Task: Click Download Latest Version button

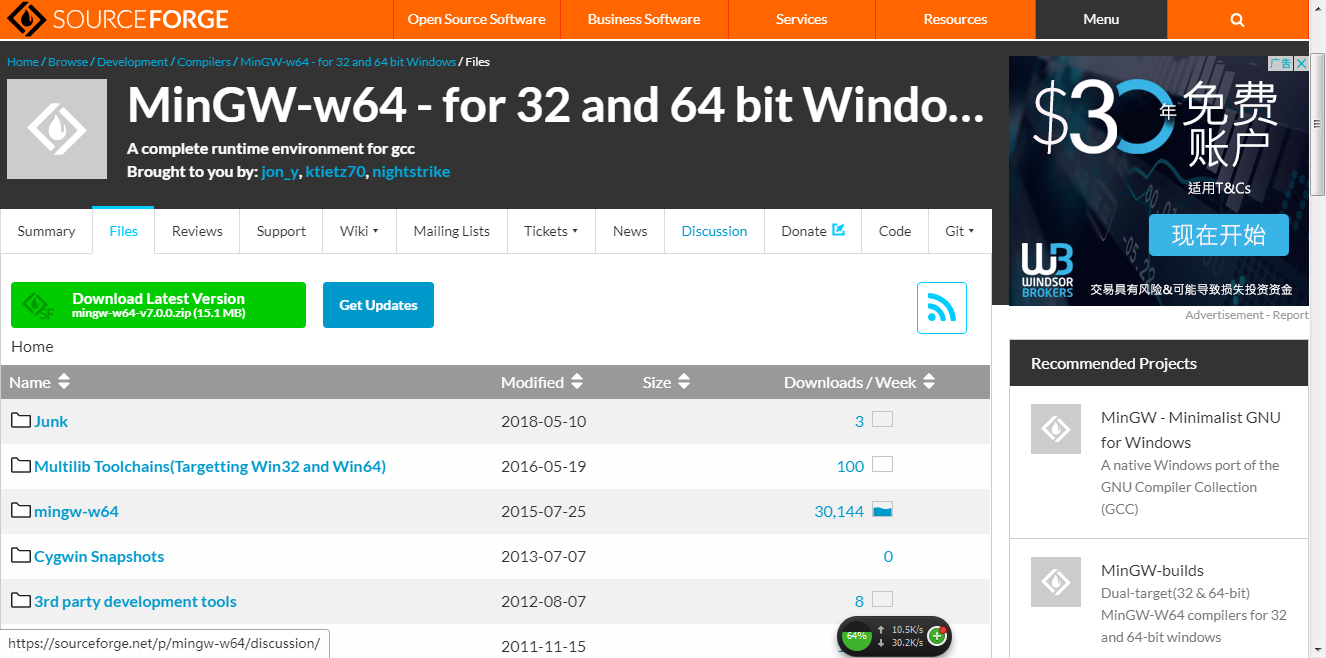Action: coord(158,305)
